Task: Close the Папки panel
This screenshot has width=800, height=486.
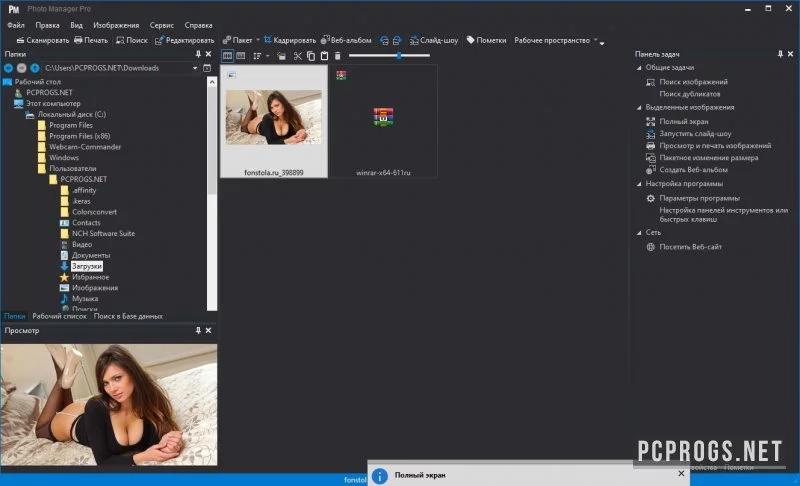Action: pyautogui.click(x=208, y=54)
